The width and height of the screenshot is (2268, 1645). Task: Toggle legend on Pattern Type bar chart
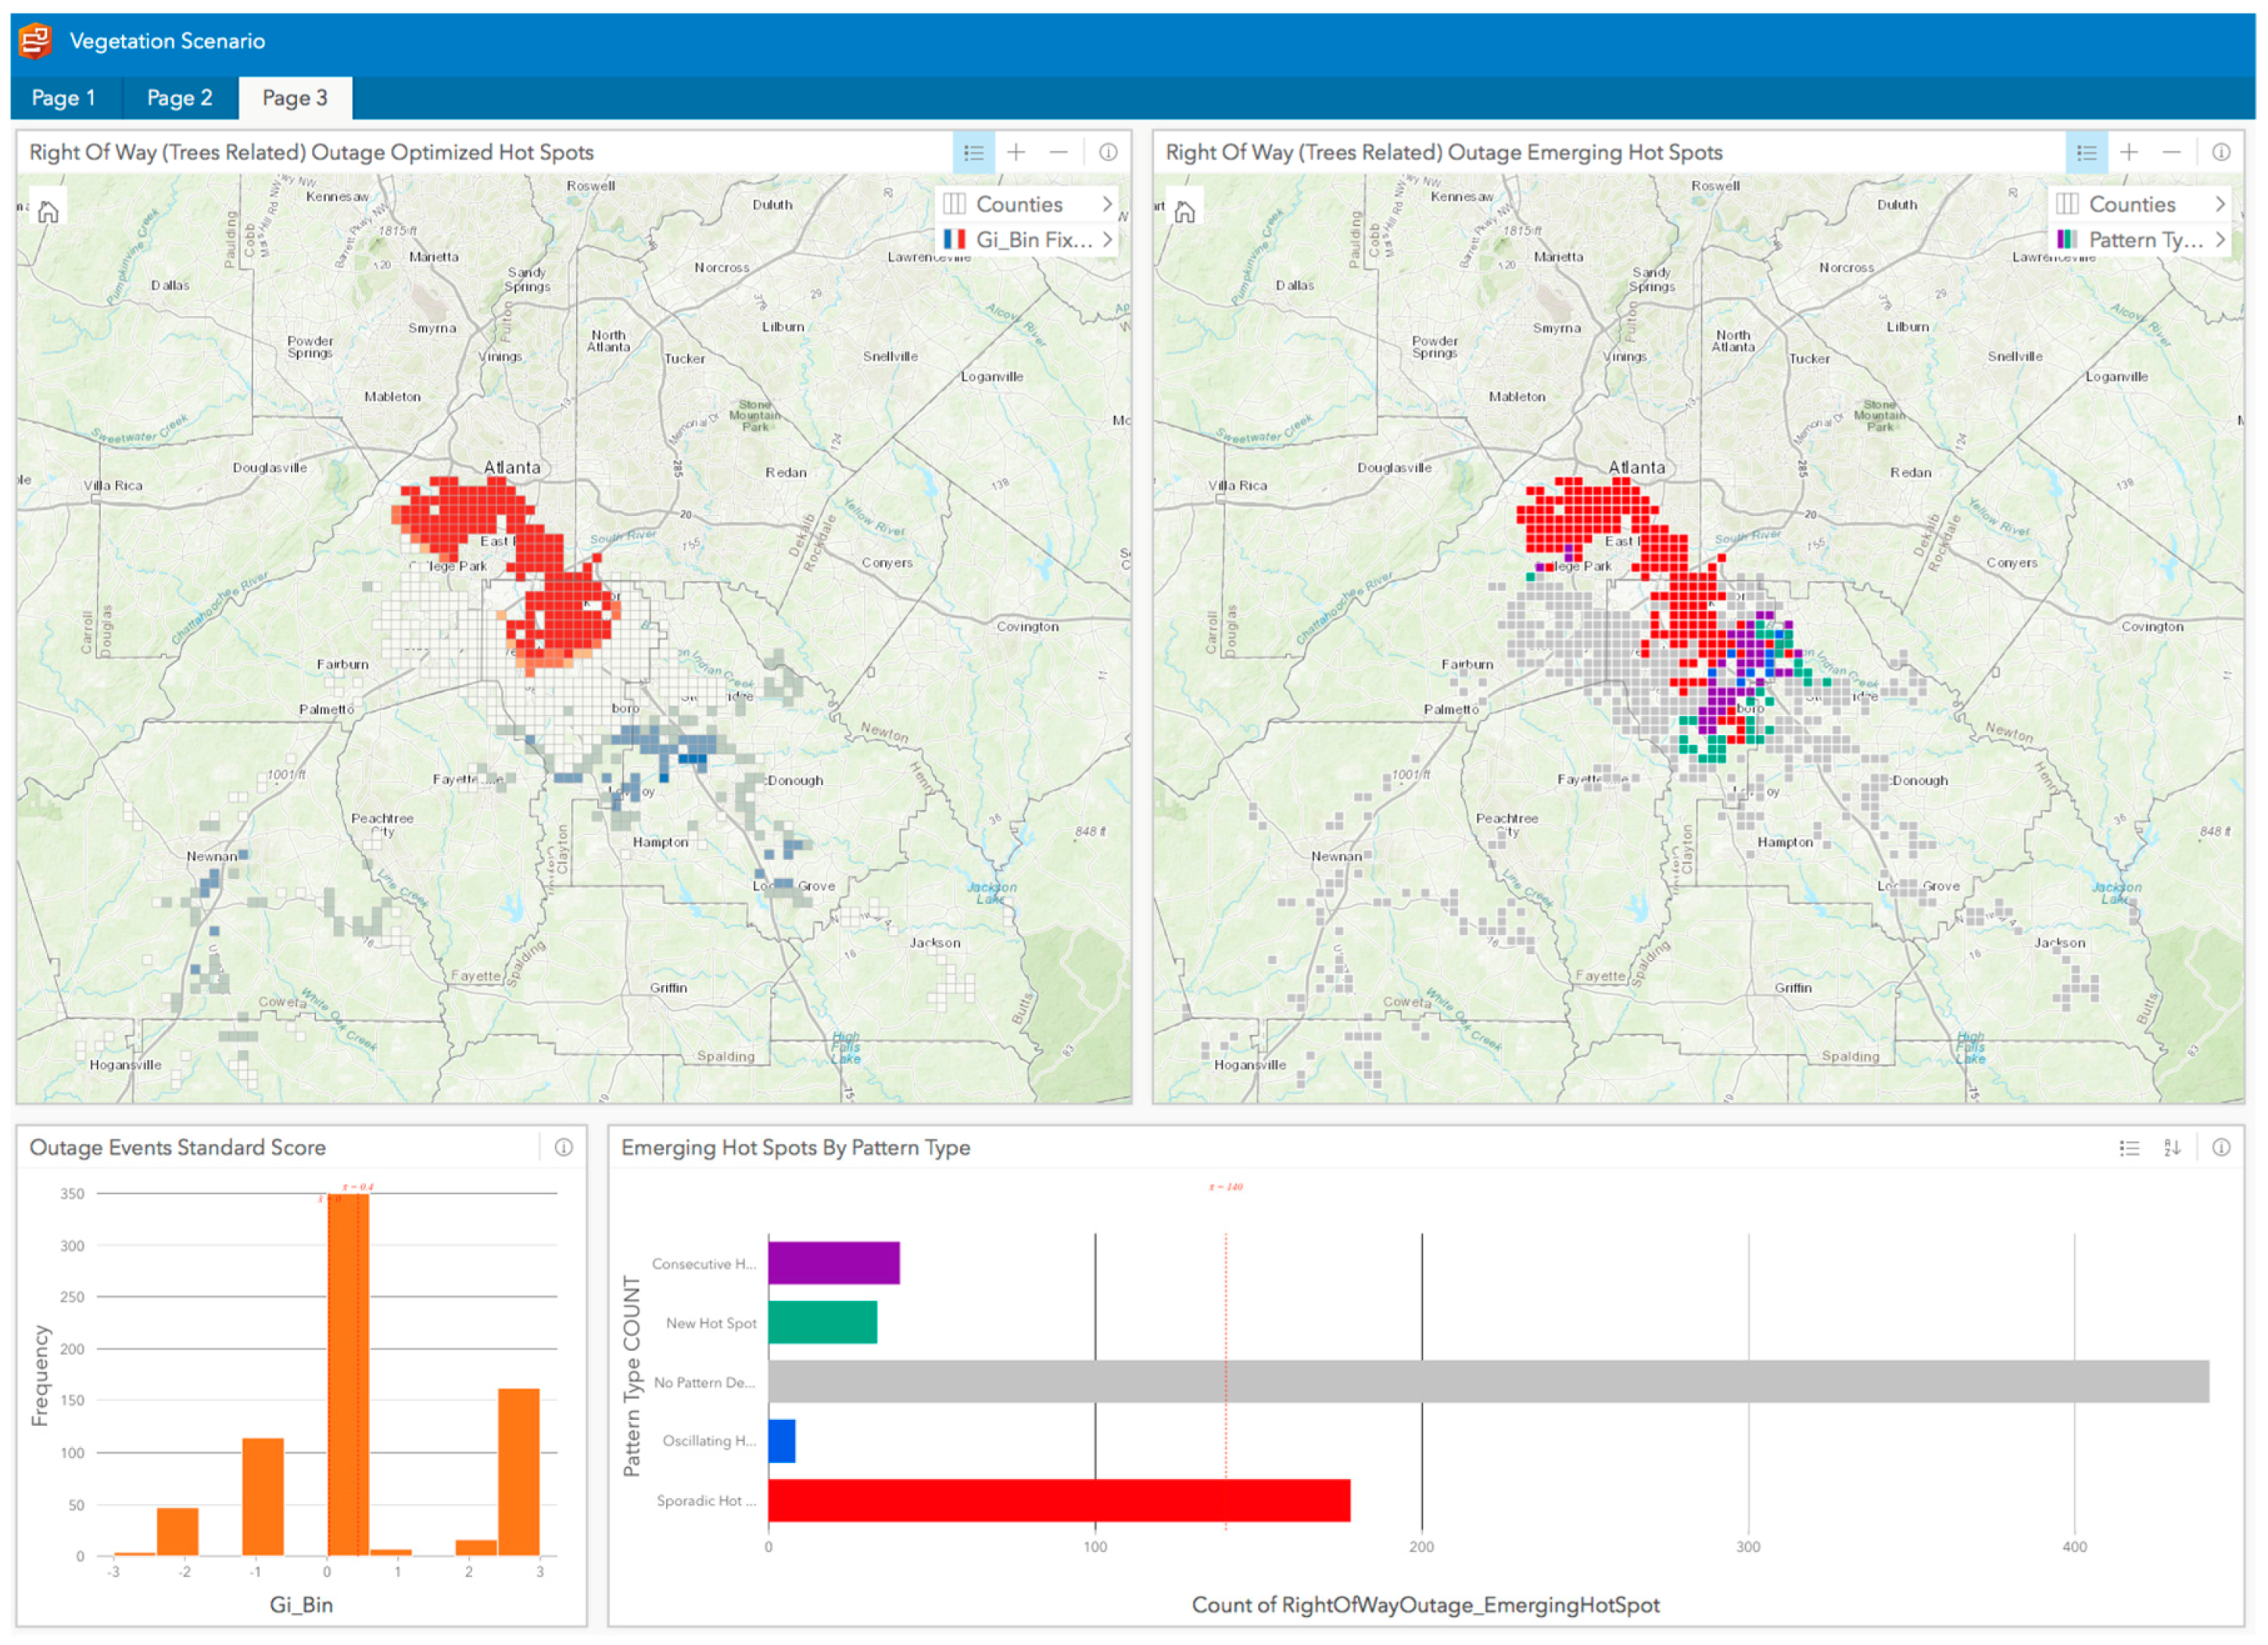pyautogui.click(x=2129, y=1148)
